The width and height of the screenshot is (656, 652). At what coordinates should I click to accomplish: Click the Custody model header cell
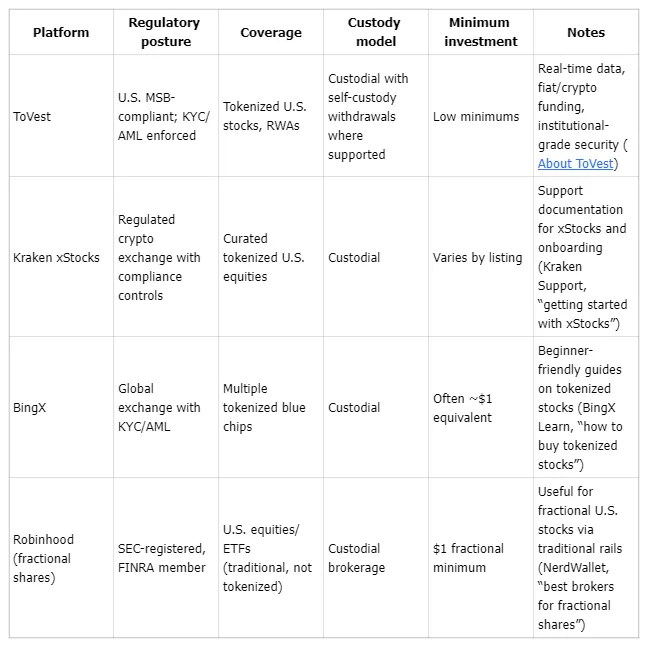[x=372, y=32]
